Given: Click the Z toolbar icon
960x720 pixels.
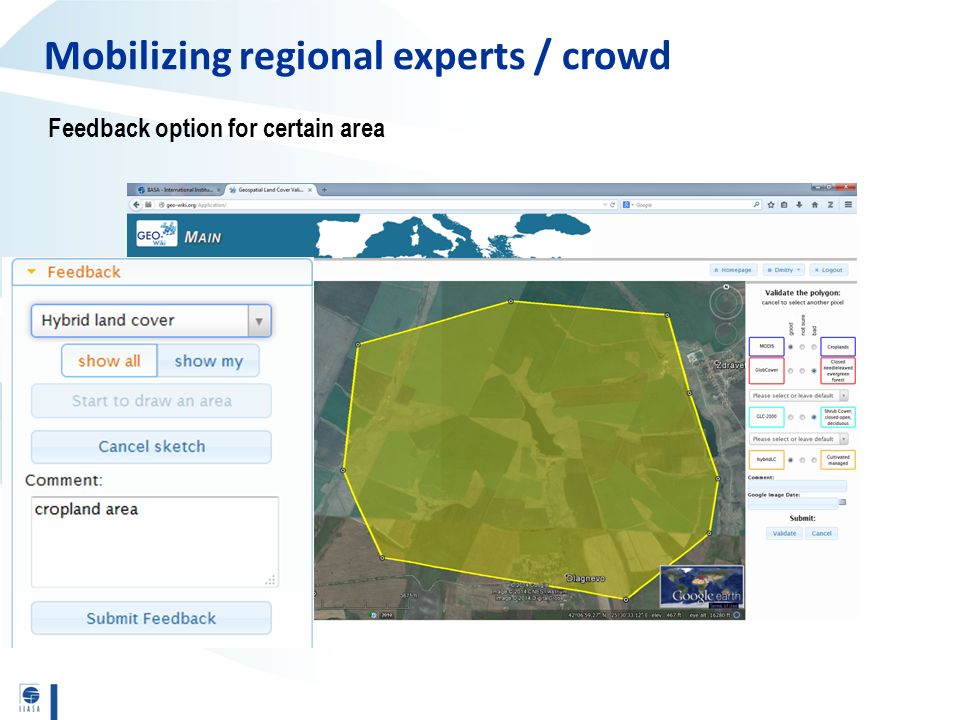Looking at the screenshot, I should pyautogui.click(x=831, y=204).
